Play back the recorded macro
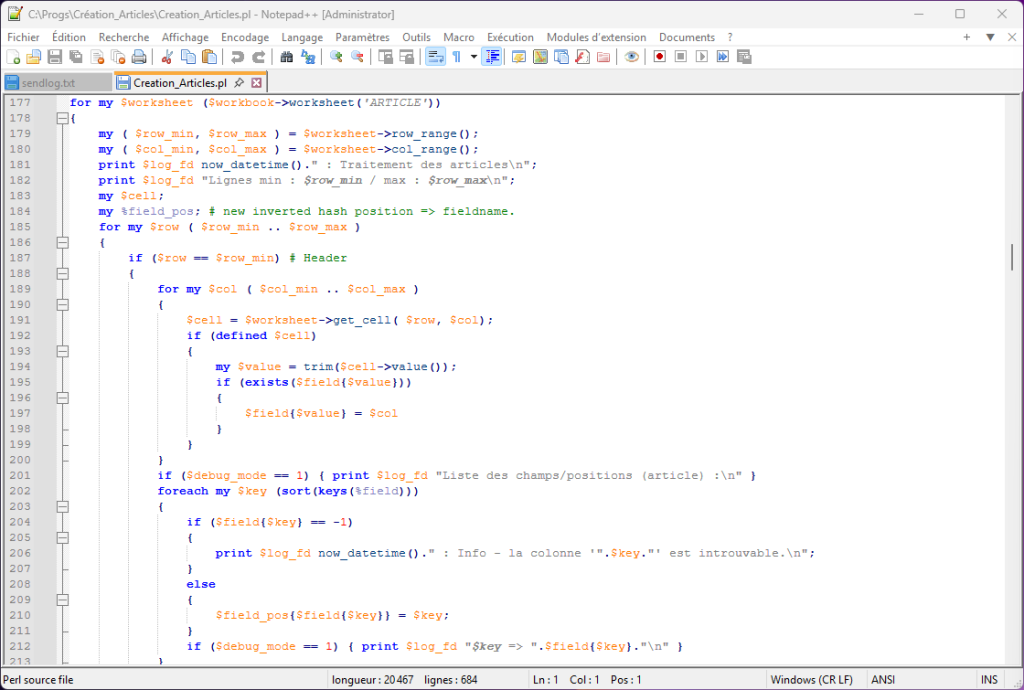Image resolution: width=1024 pixels, height=690 pixels. pos(702,57)
